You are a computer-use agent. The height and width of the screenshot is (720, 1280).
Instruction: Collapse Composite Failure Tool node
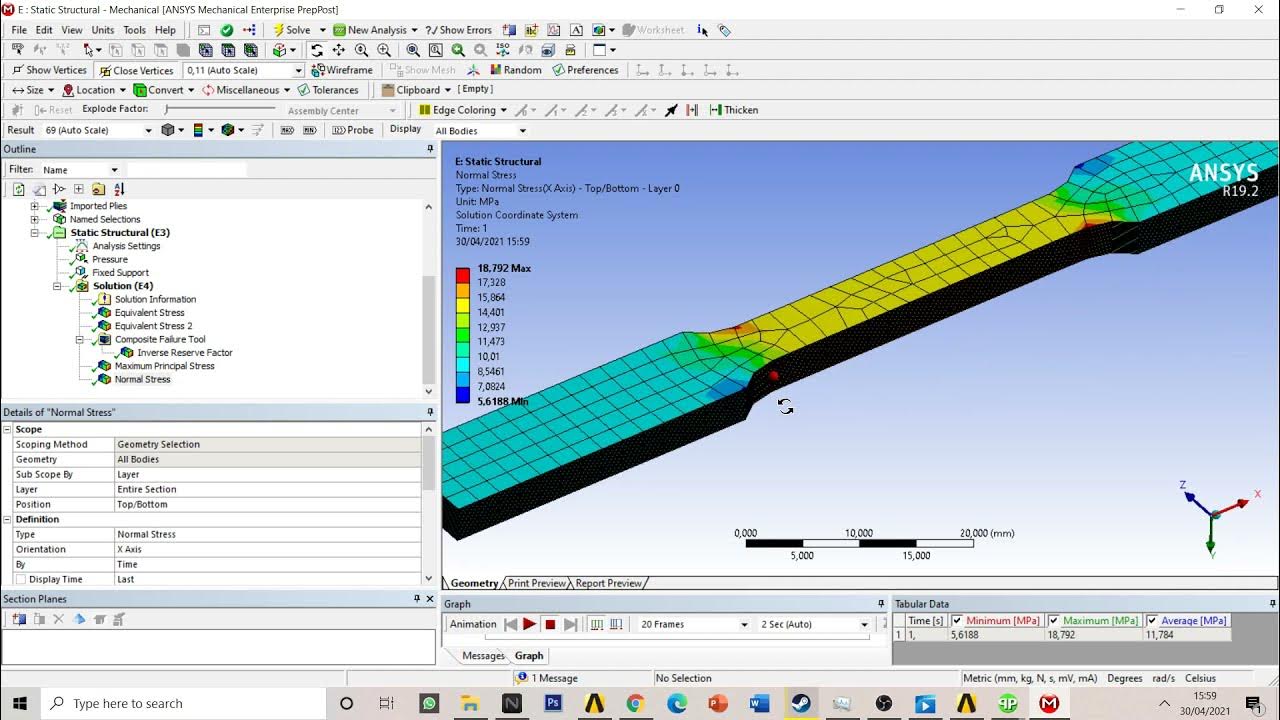[x=79, y=339]
